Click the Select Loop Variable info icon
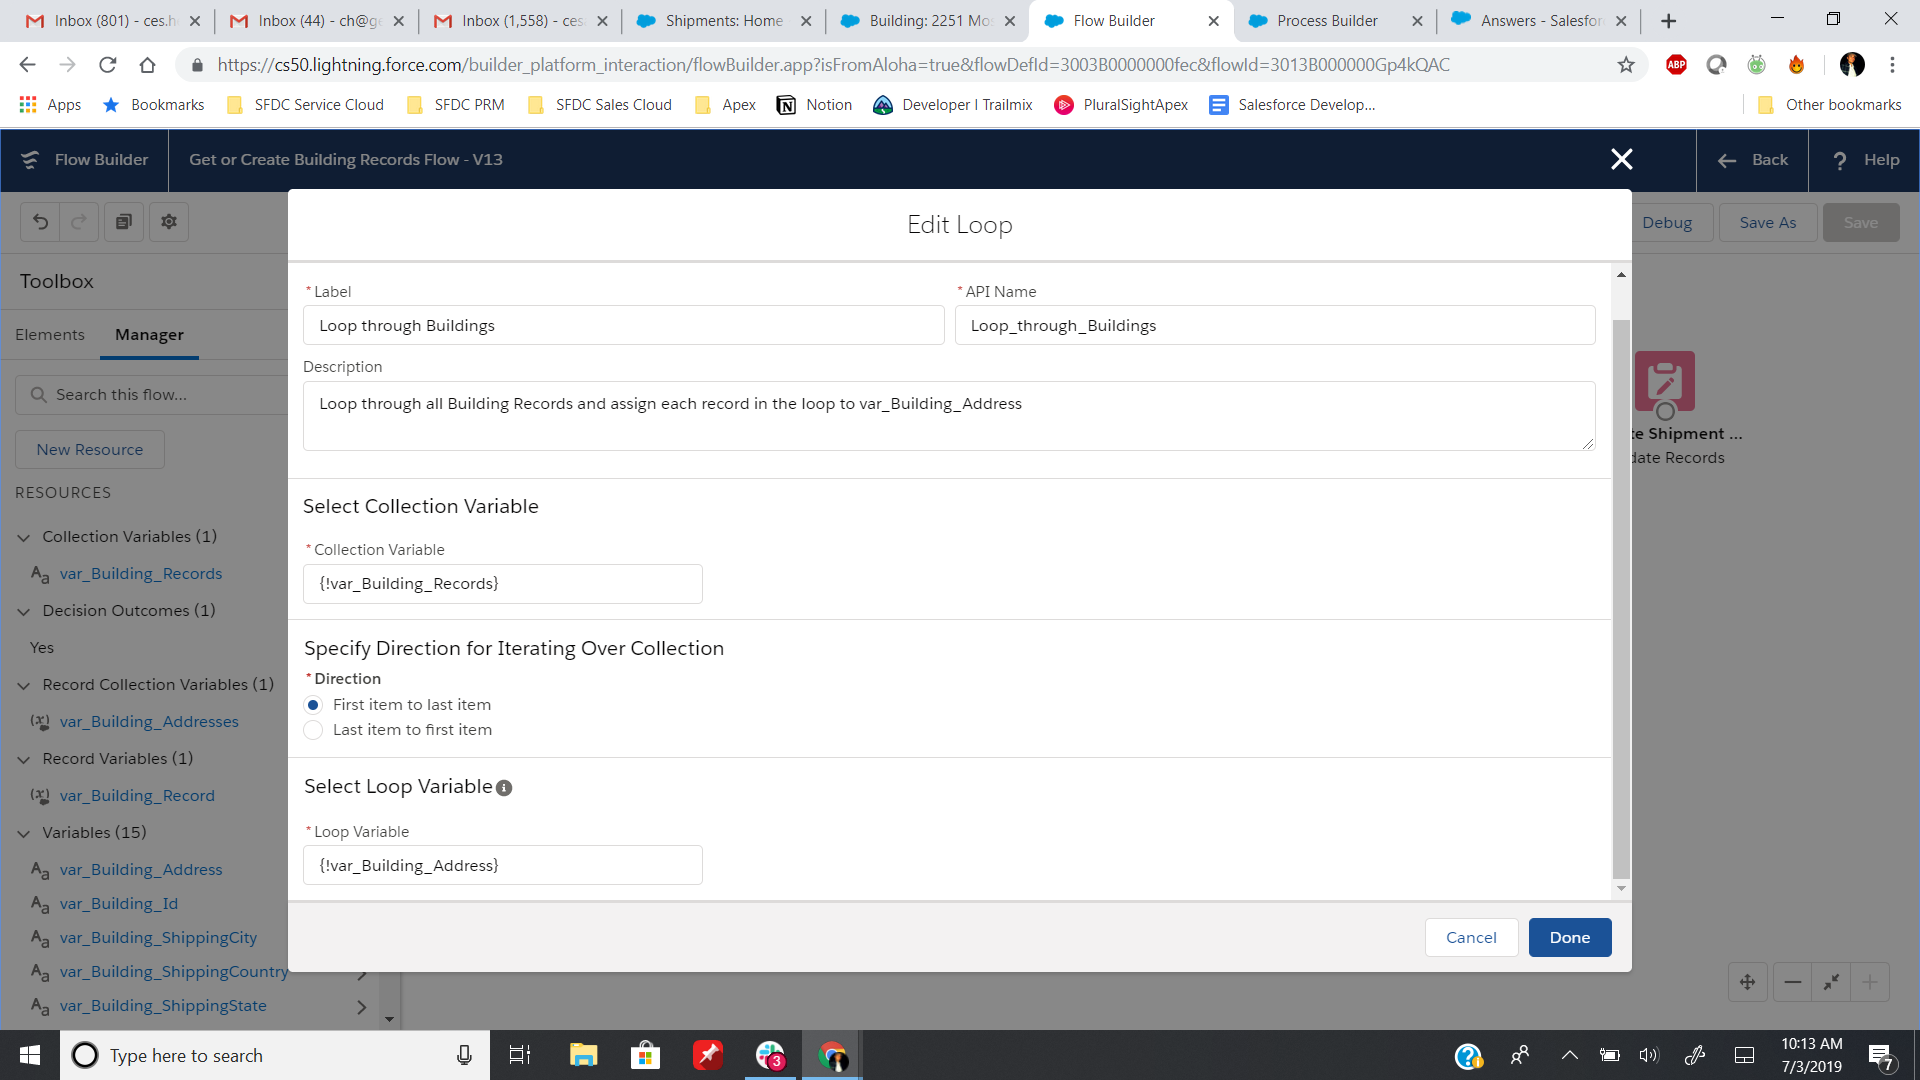 click(504, 788)
